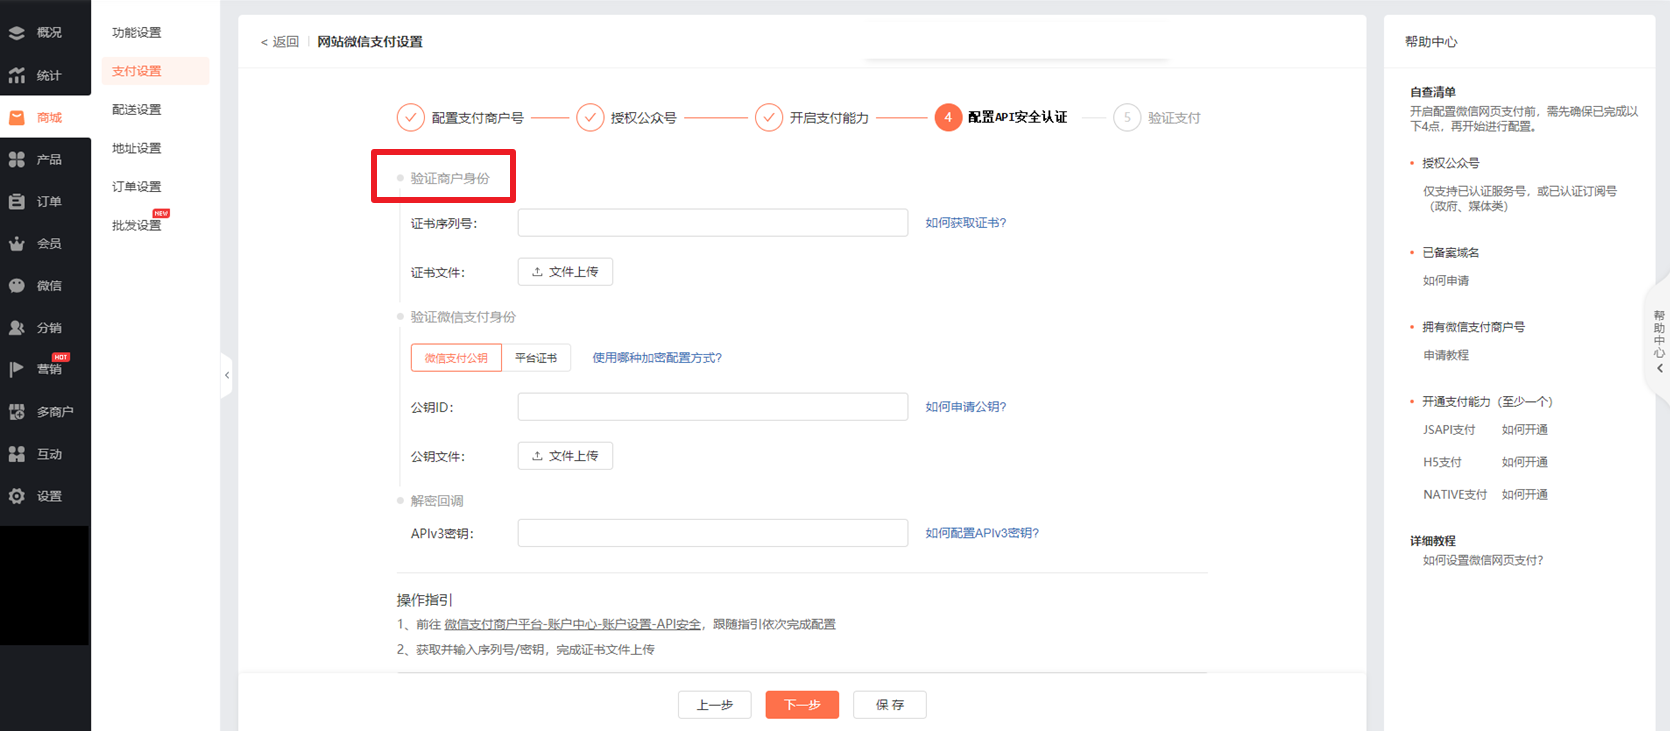Switch to 平台证书 encryption option
The width and height of the screenshot is (1670, 732).
tap(536, 358)
